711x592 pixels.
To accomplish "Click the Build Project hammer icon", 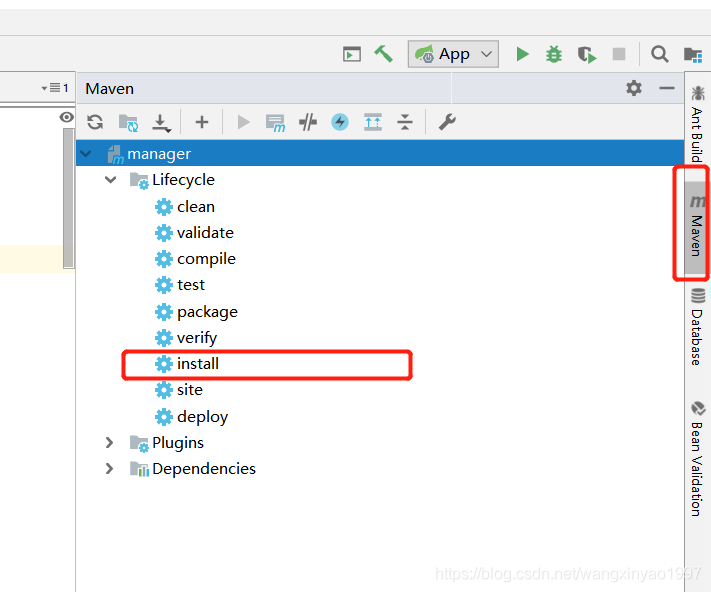I will coord(384,54).
